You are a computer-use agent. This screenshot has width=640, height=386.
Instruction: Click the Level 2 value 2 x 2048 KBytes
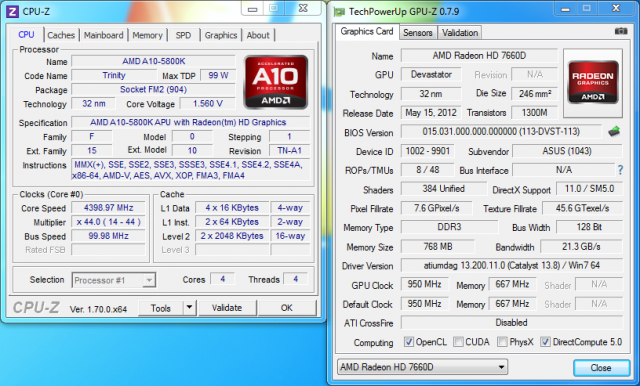(x=232, y=236)
